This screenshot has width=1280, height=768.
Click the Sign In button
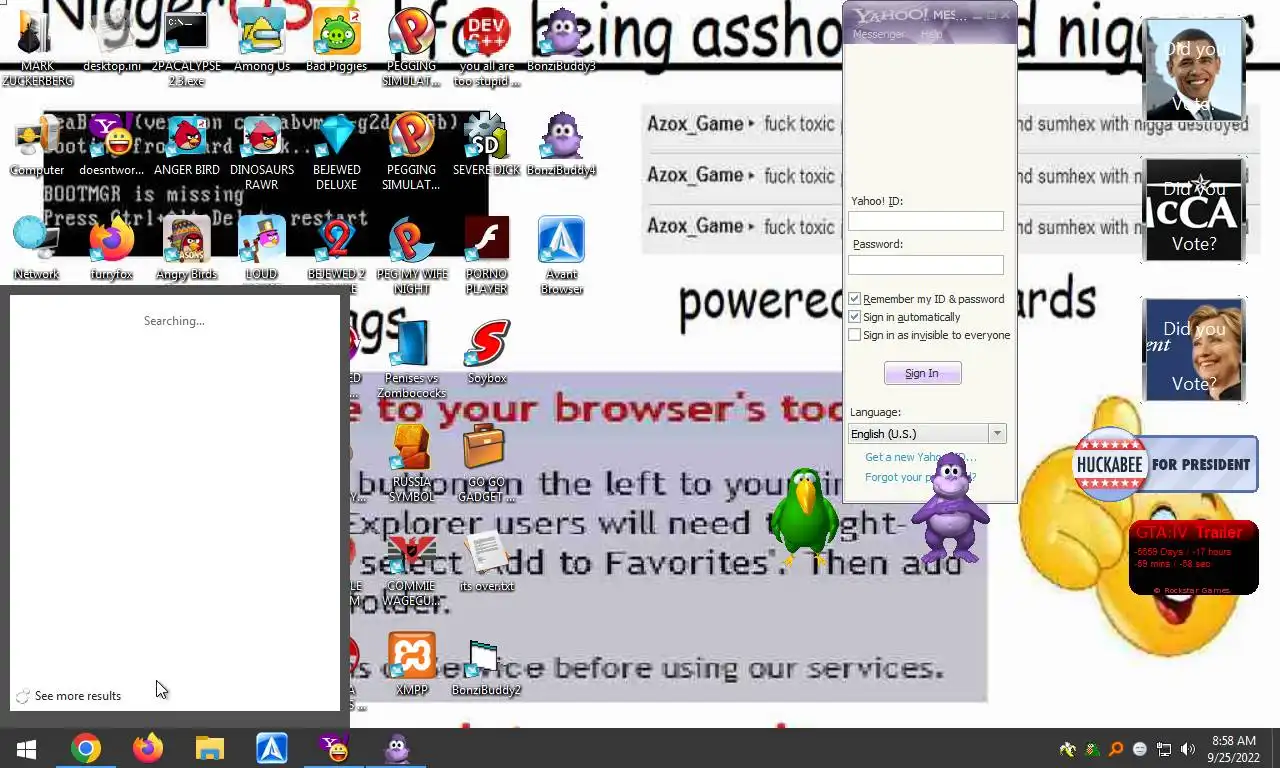point(922,373)
